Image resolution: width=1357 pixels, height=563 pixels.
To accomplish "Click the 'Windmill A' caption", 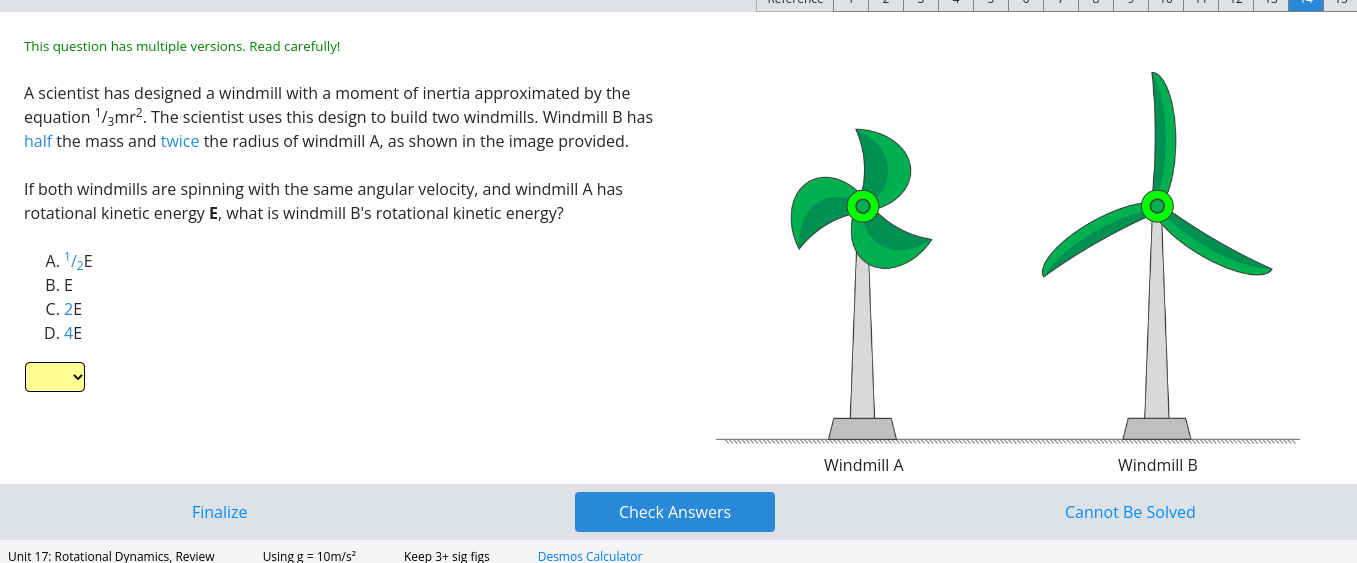I will click(x=864, y=465).
